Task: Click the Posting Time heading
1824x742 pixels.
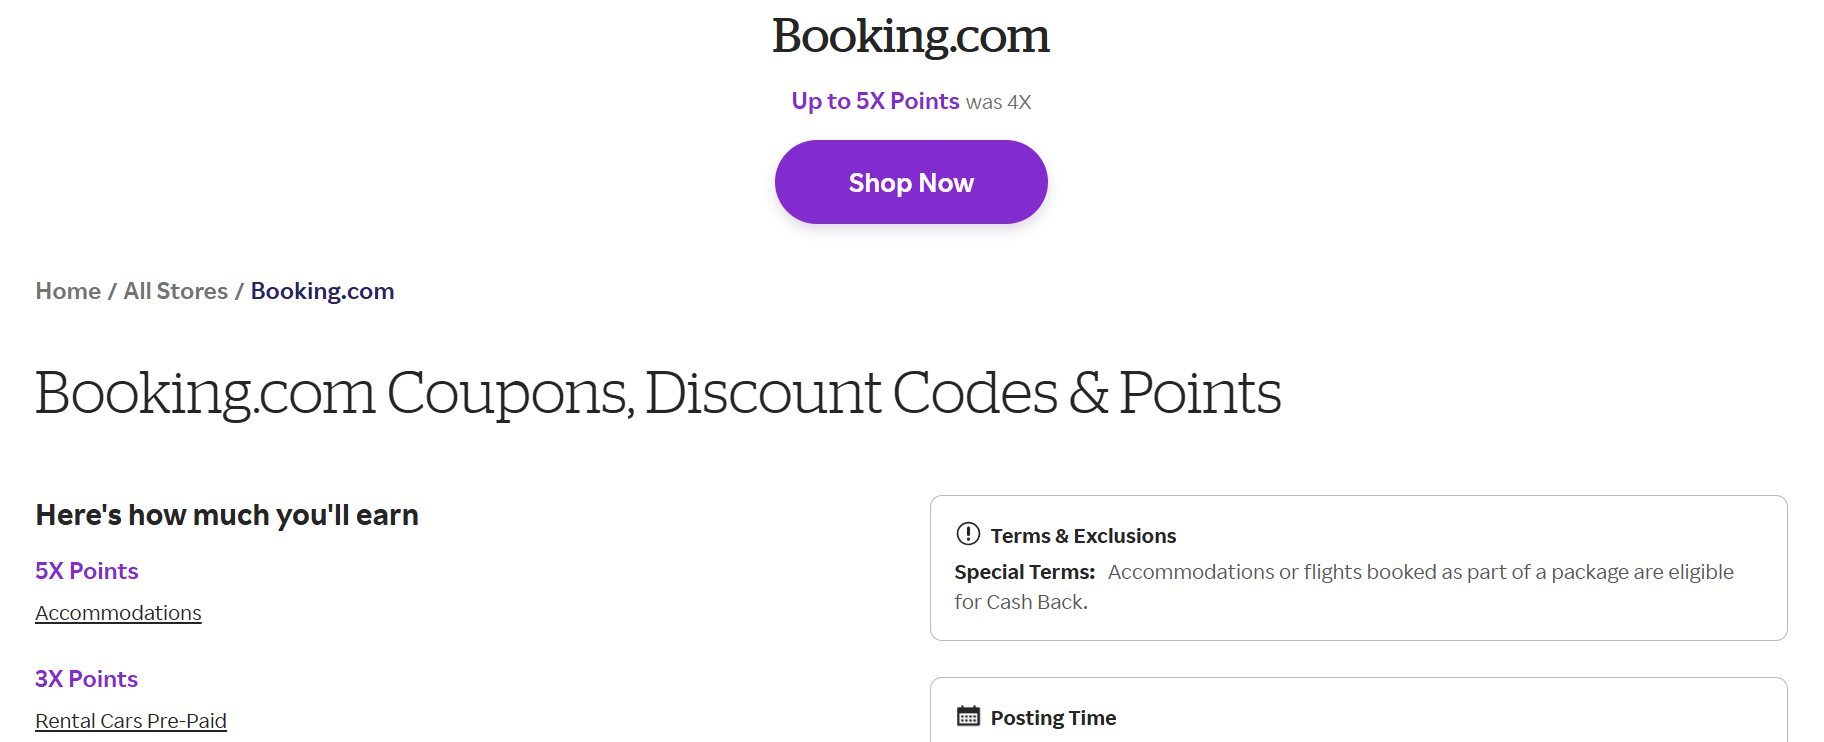Action: (1052, 717)
